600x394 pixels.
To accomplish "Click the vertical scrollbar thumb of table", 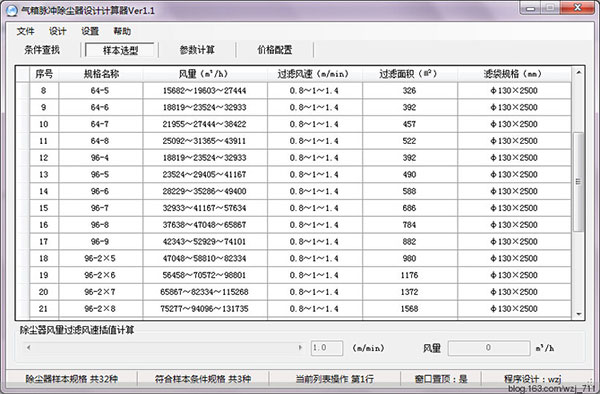I will point(579,182).
